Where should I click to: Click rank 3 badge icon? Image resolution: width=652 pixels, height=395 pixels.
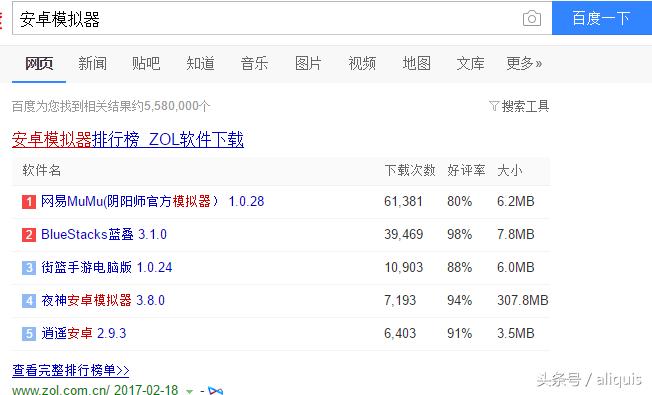(29, 268)
